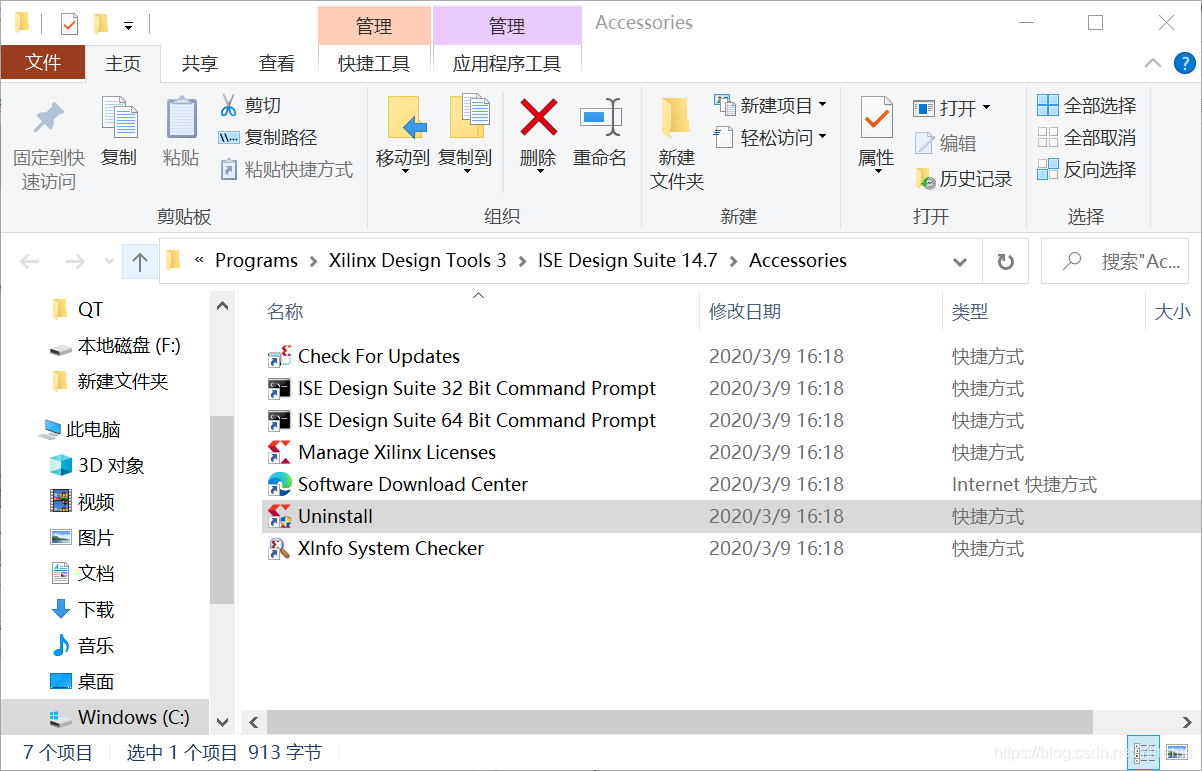This screenshot has width=1202, height=771.
Task: Open 下载 (Downloads) in navigation pane
Action: click(83, 610)
